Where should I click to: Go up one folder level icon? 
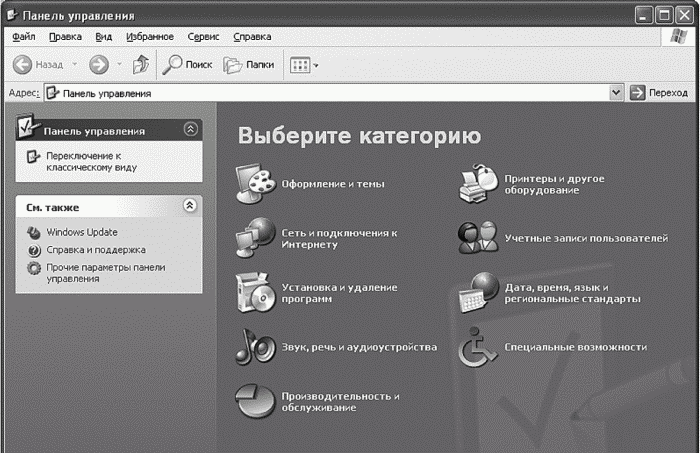coord(141,65)
